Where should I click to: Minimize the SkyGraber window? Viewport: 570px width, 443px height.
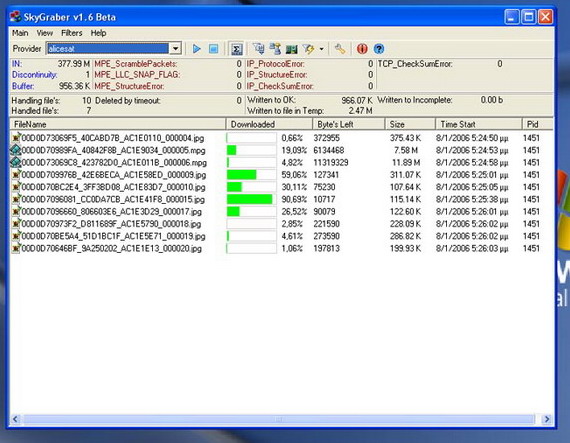coord(511,17)
